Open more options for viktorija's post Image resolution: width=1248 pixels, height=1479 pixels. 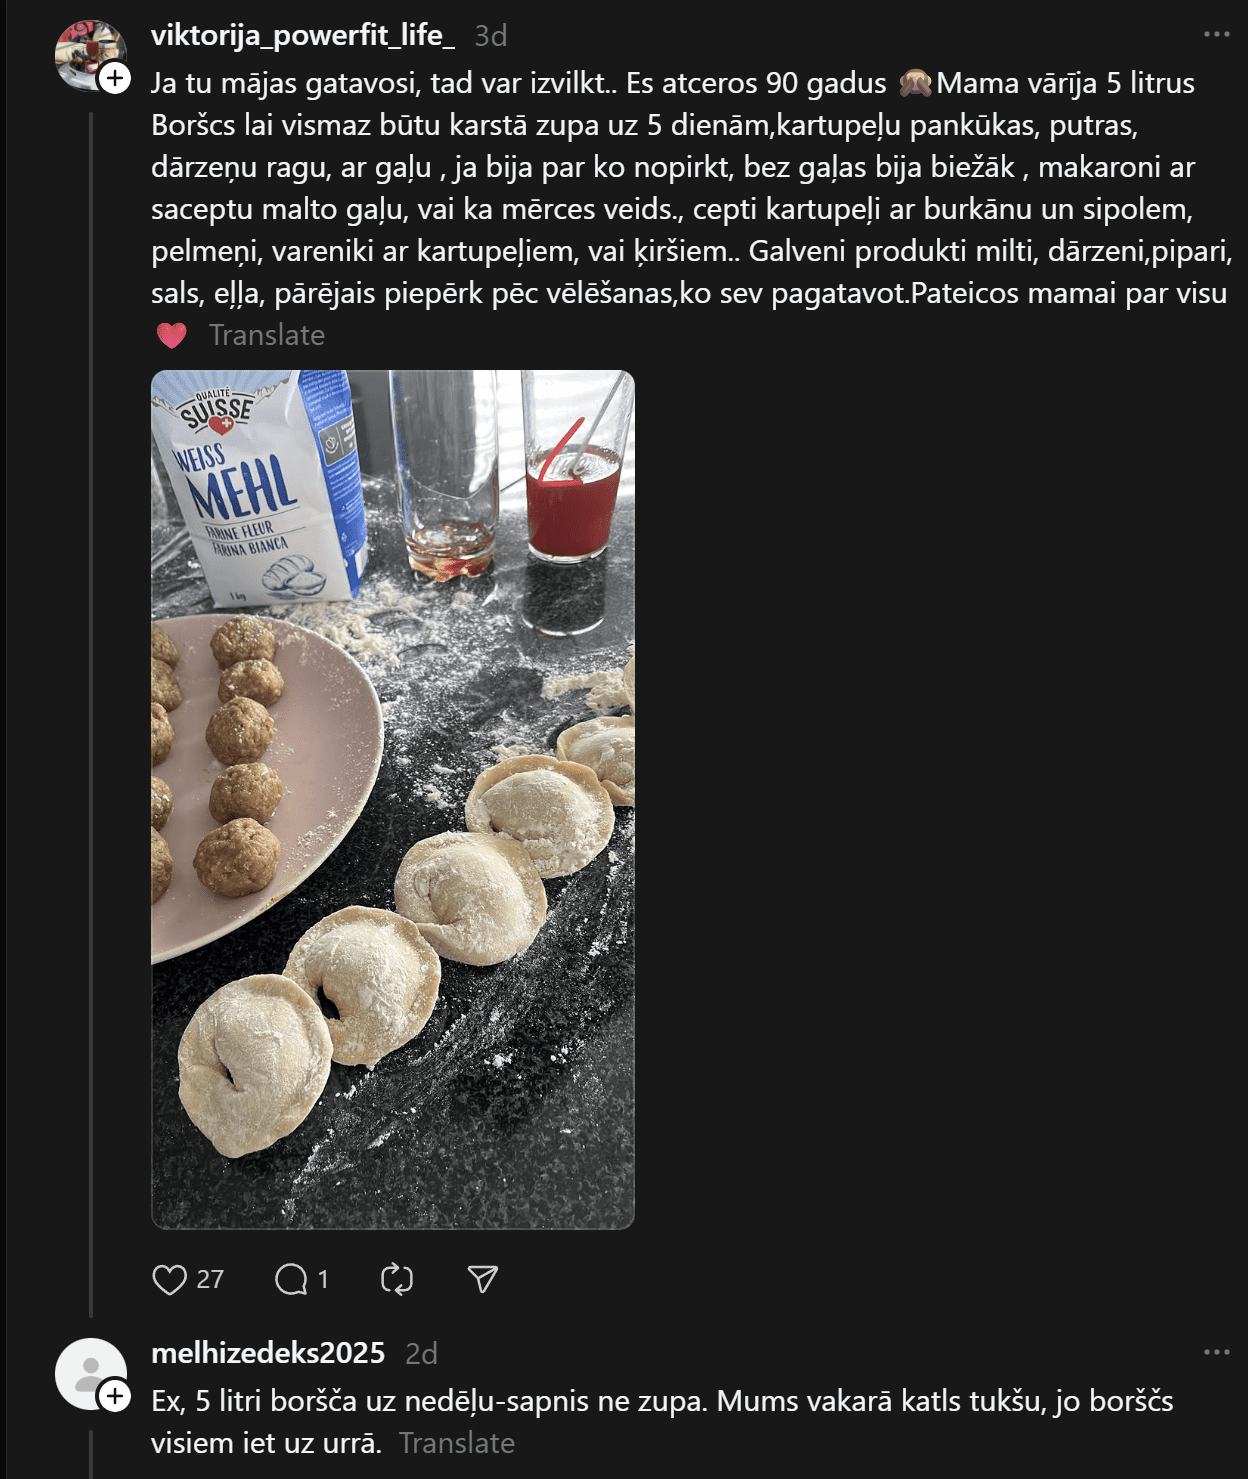(1216, 34)
